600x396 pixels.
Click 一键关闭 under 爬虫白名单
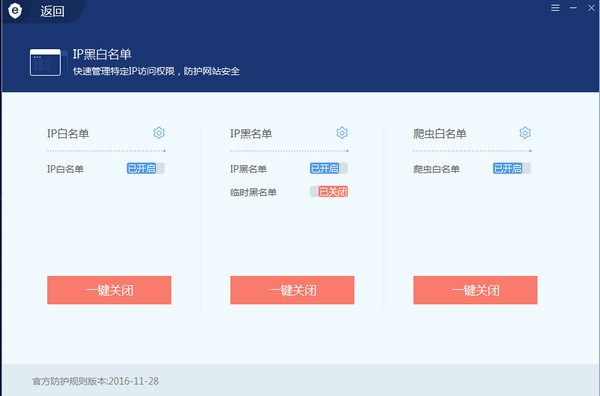point(475,290)
